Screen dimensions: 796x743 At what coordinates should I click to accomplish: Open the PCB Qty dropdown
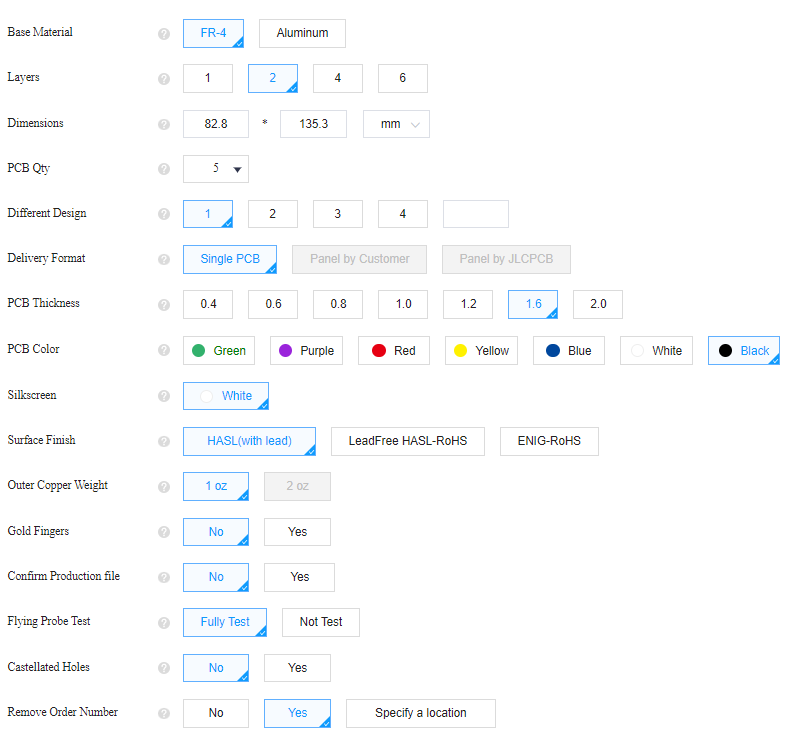coord(216,169)
